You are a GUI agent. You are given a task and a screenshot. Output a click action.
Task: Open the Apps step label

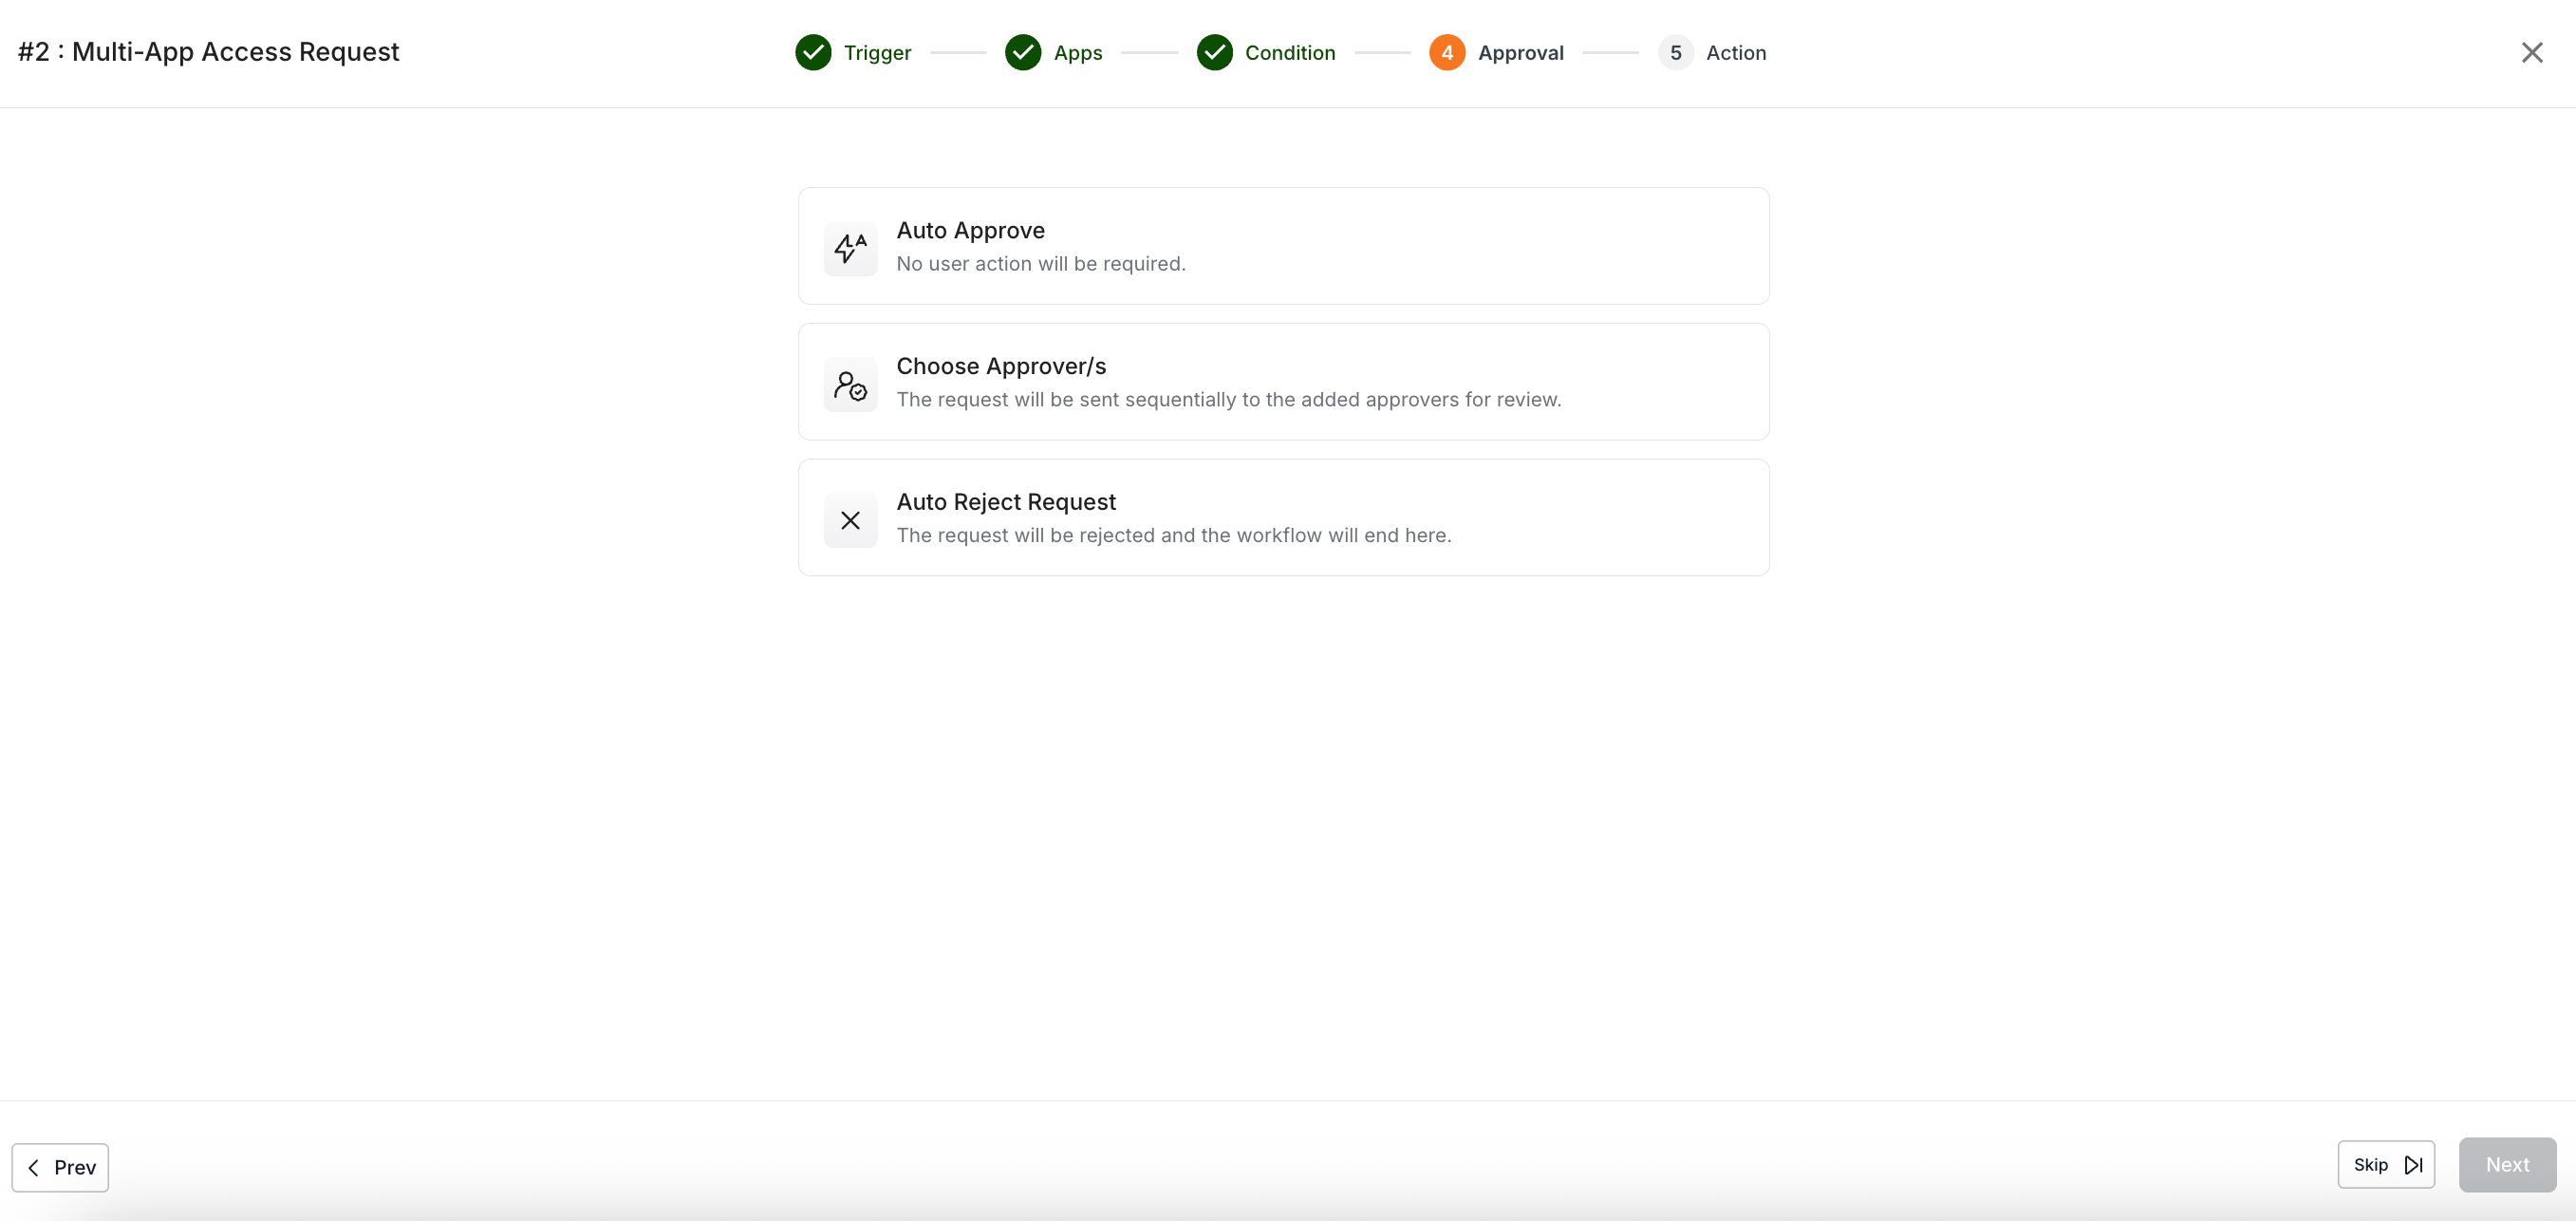coord(1077,53)
